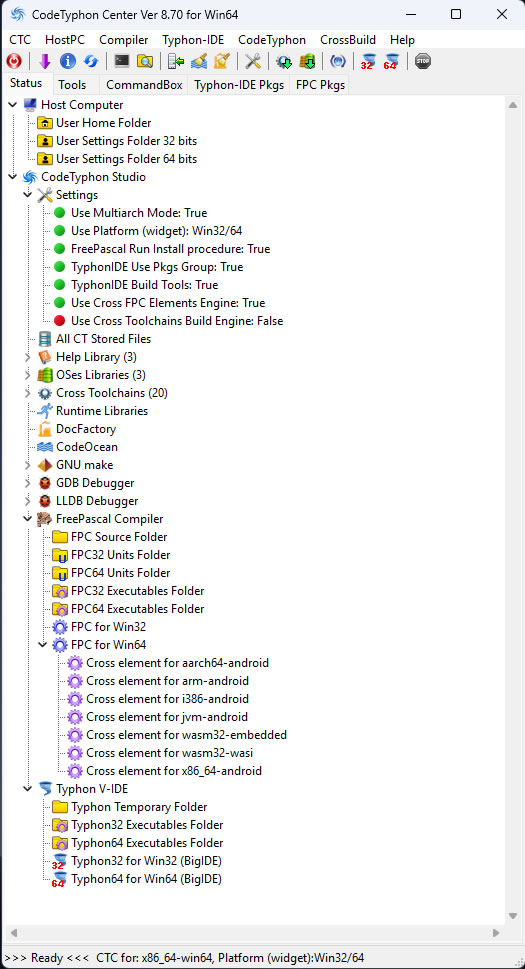Click the purple down-arrow toolbar icon
The height and width of the screenshot is (969, 525).
click(x=44, y=61)
